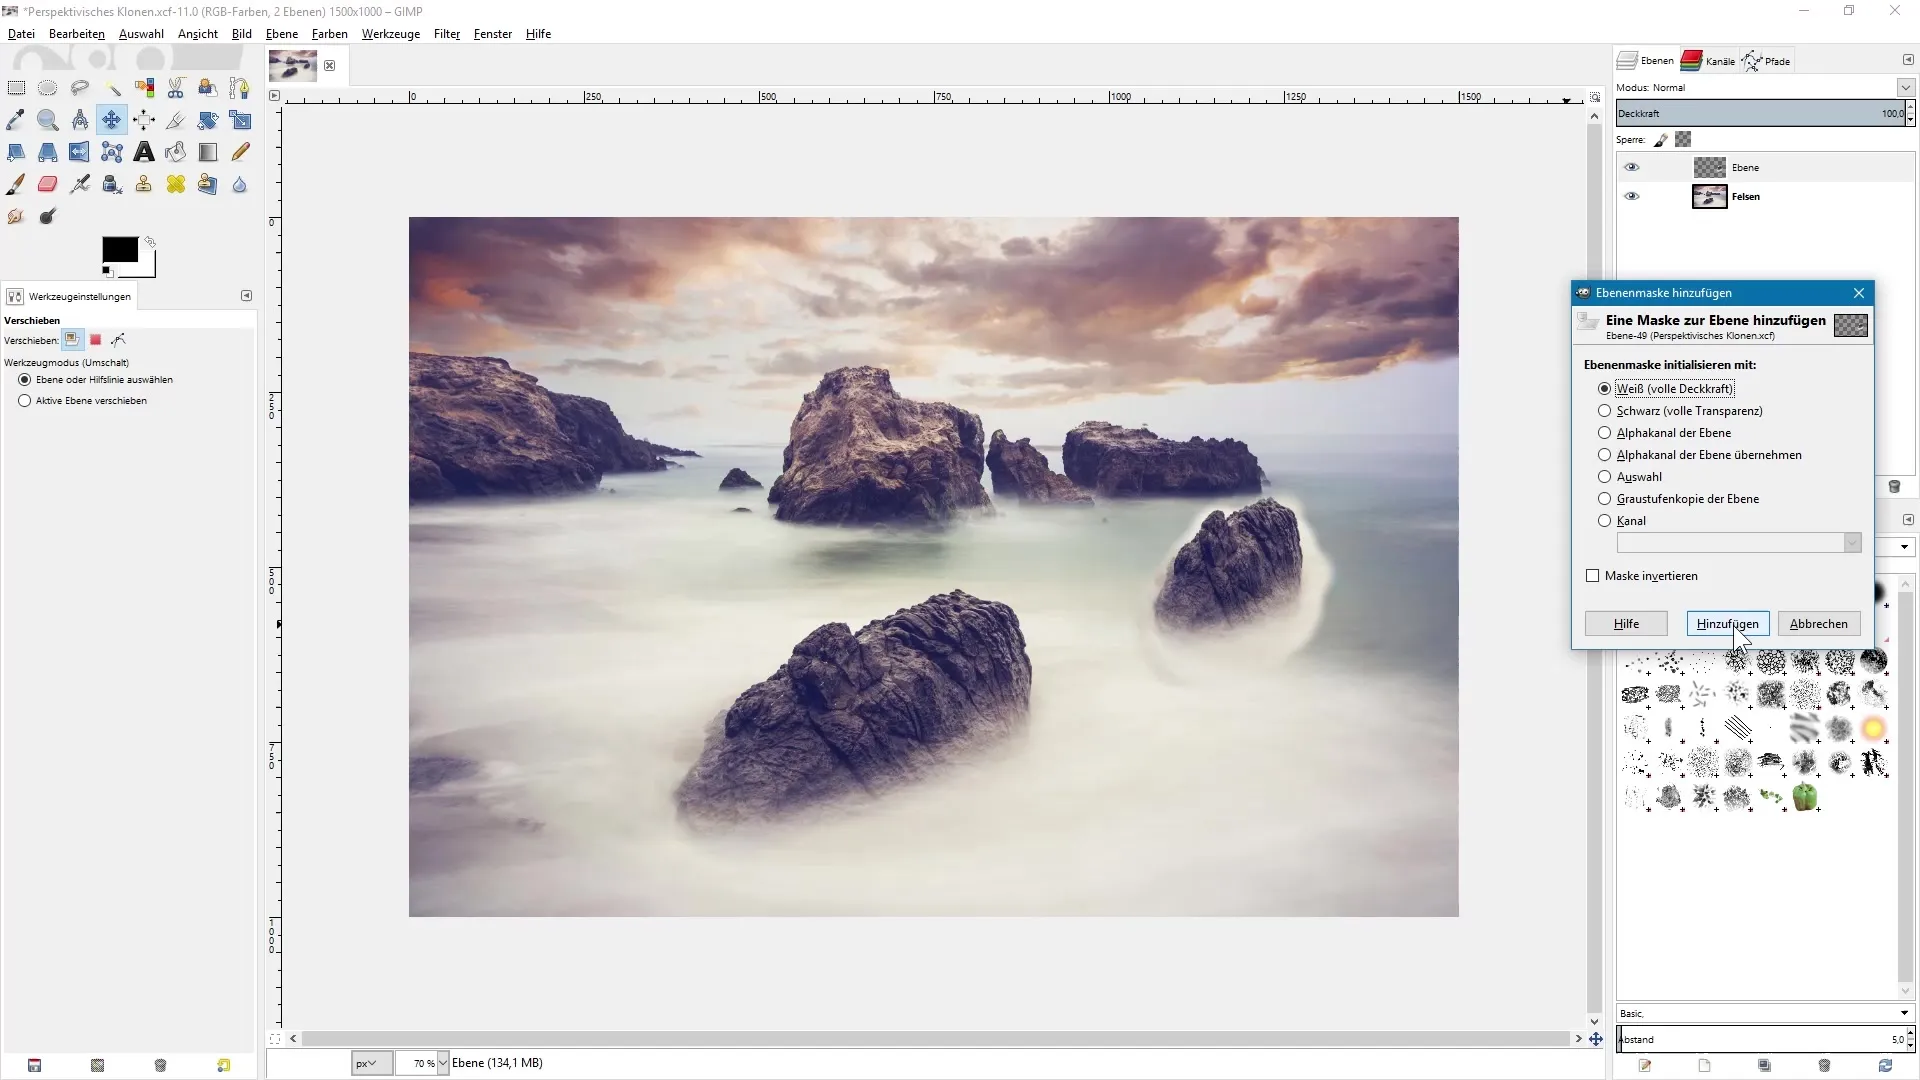Select the Pencil tool
Screen dimensions: 1920x1080
coord(240,152)
